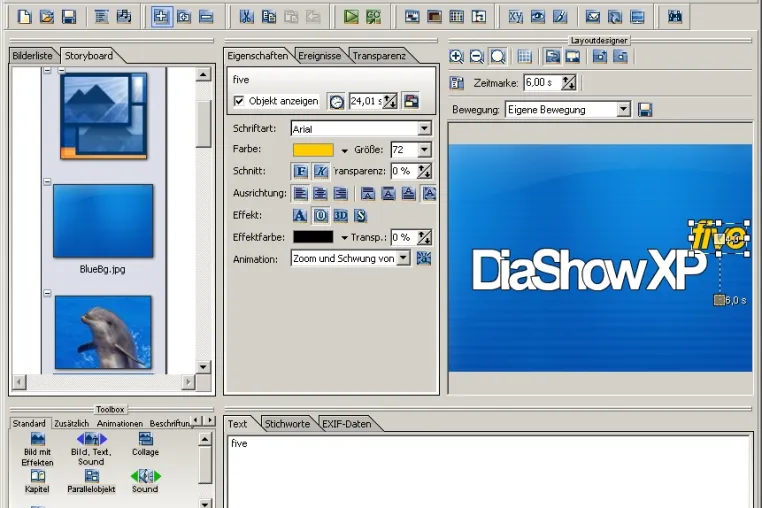Open the Schriftart font dropdown
The width and height of the screenshot is (762, 508).
[x=424, y=128]
